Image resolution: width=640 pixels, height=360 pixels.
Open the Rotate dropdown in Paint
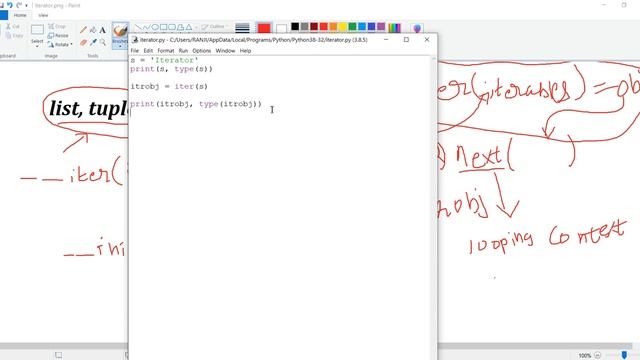(60, 44)
